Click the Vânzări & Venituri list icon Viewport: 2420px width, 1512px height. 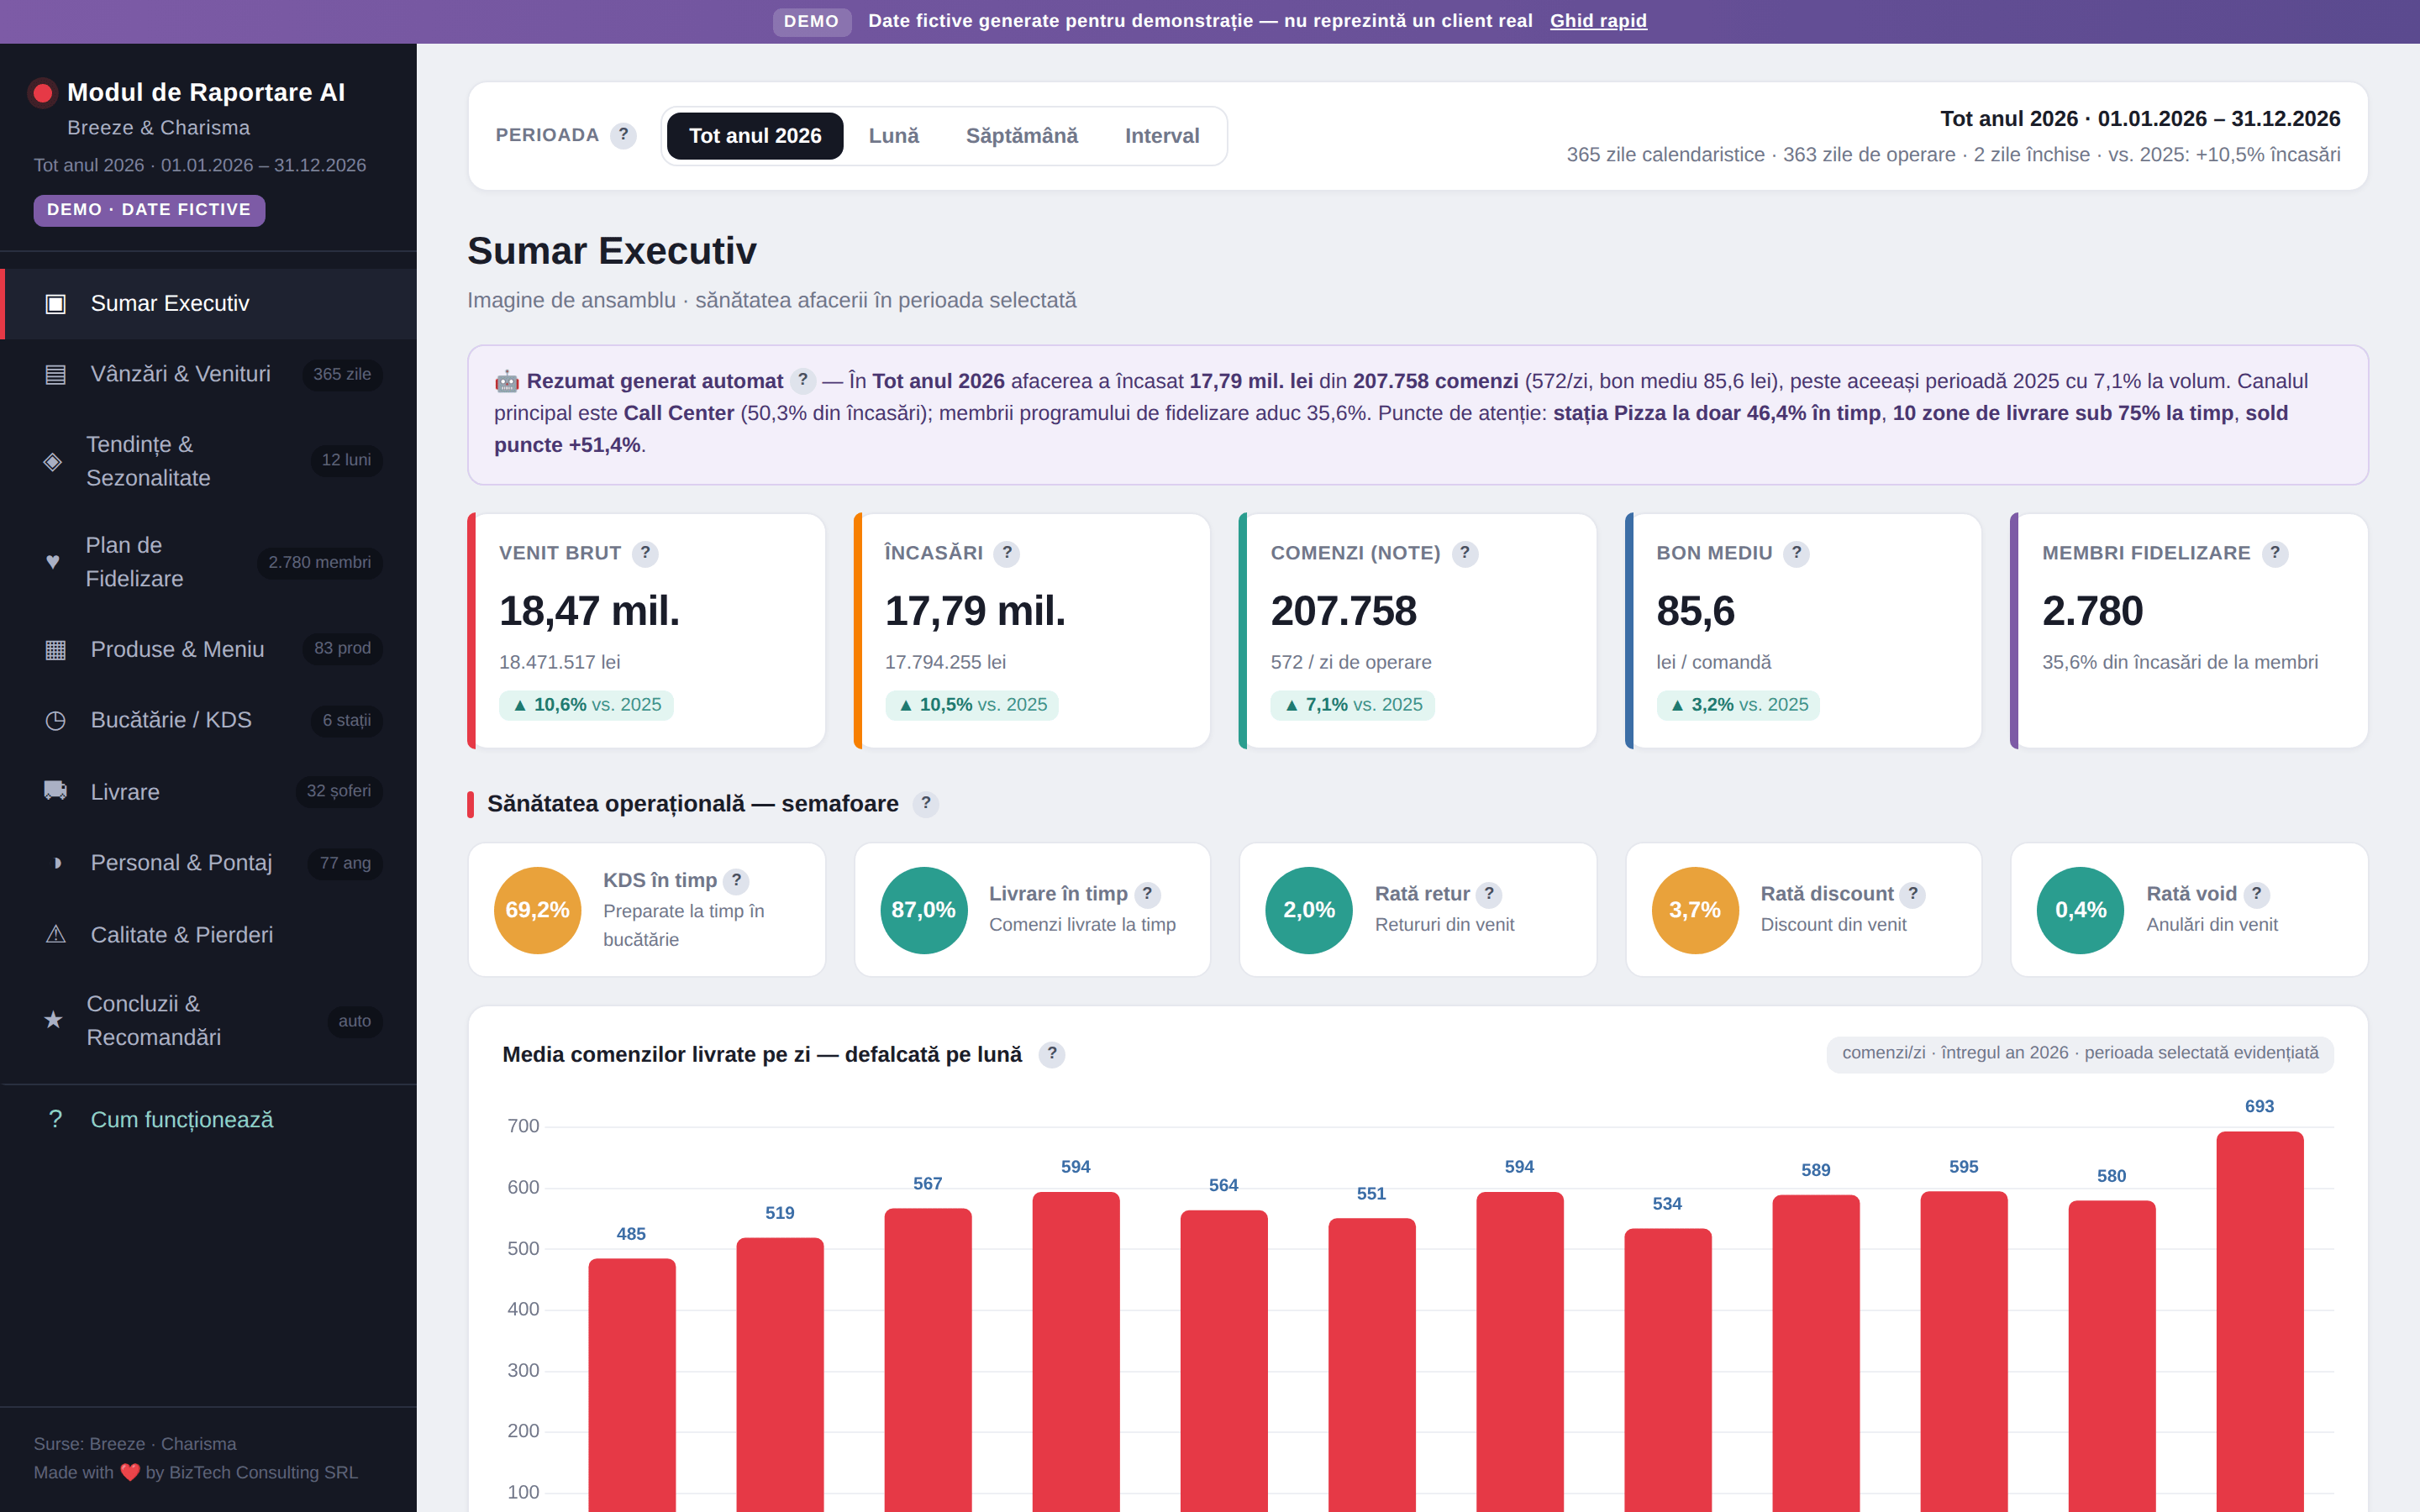(55, 374)
